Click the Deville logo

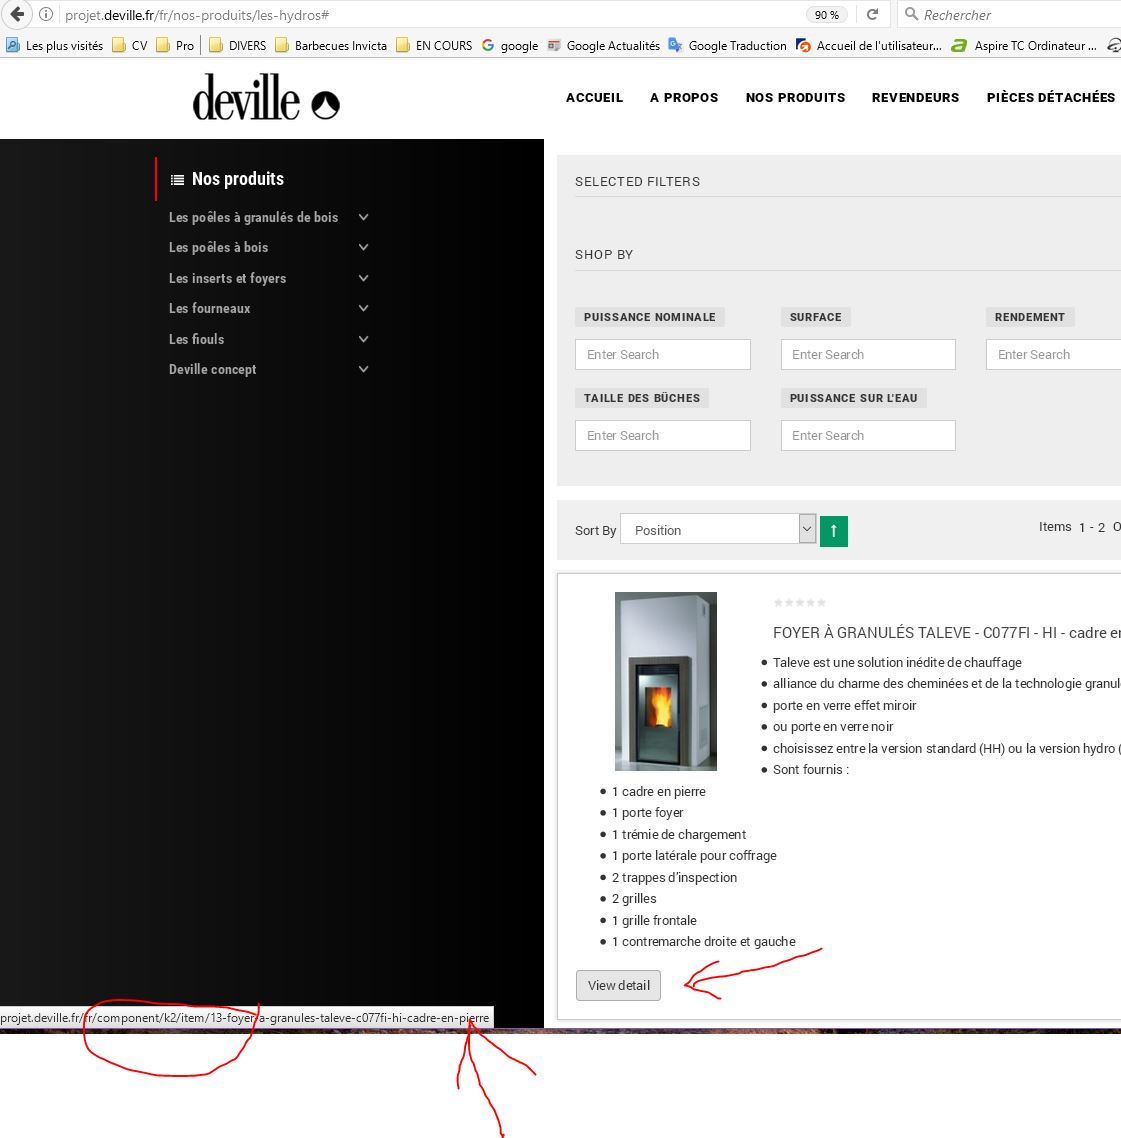point(266,98)
